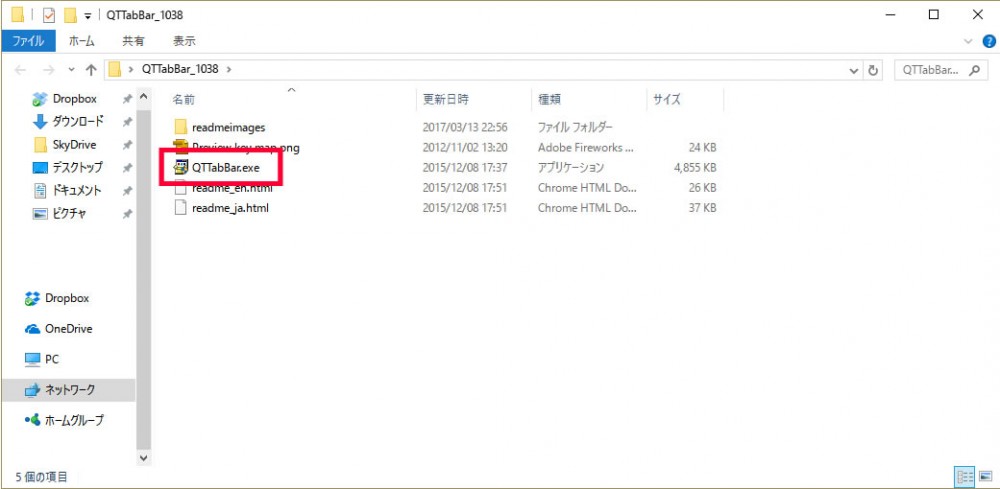This screenshot has width=1000, height=489.
Task: Click the Dropbox icon beside pinned Dropbox
Action: click(40, 99)
